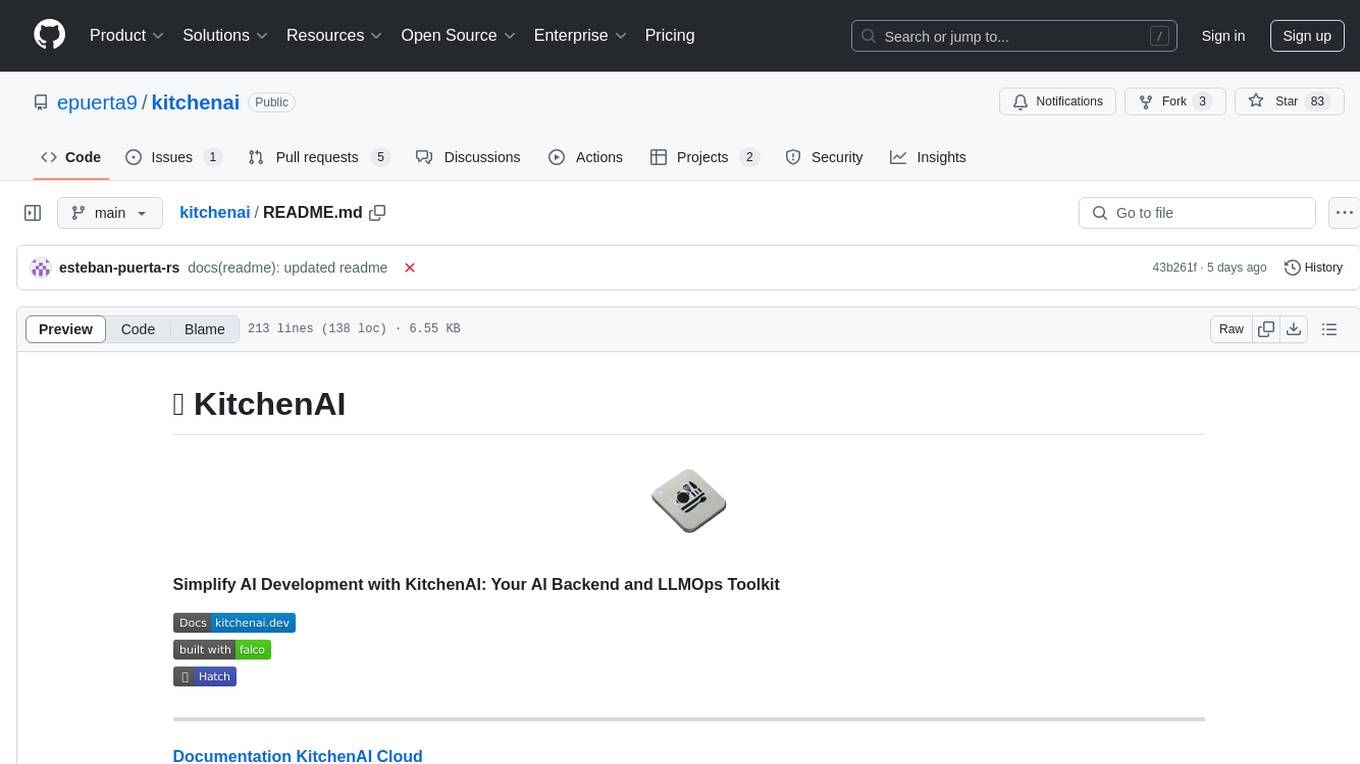The width and height of the screenshot is (1360, 764).
Task: Open the main branch selector dropdown
Action: 109,213
